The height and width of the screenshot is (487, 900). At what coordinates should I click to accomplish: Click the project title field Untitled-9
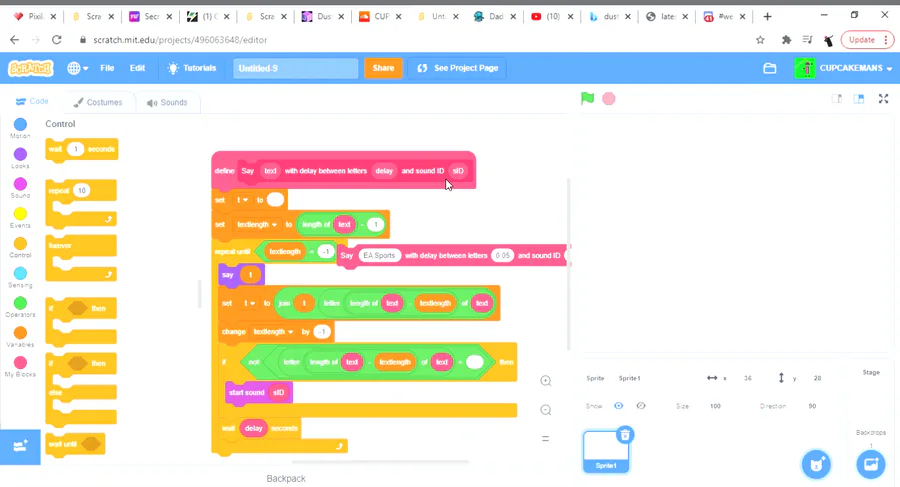pos(295,68)
